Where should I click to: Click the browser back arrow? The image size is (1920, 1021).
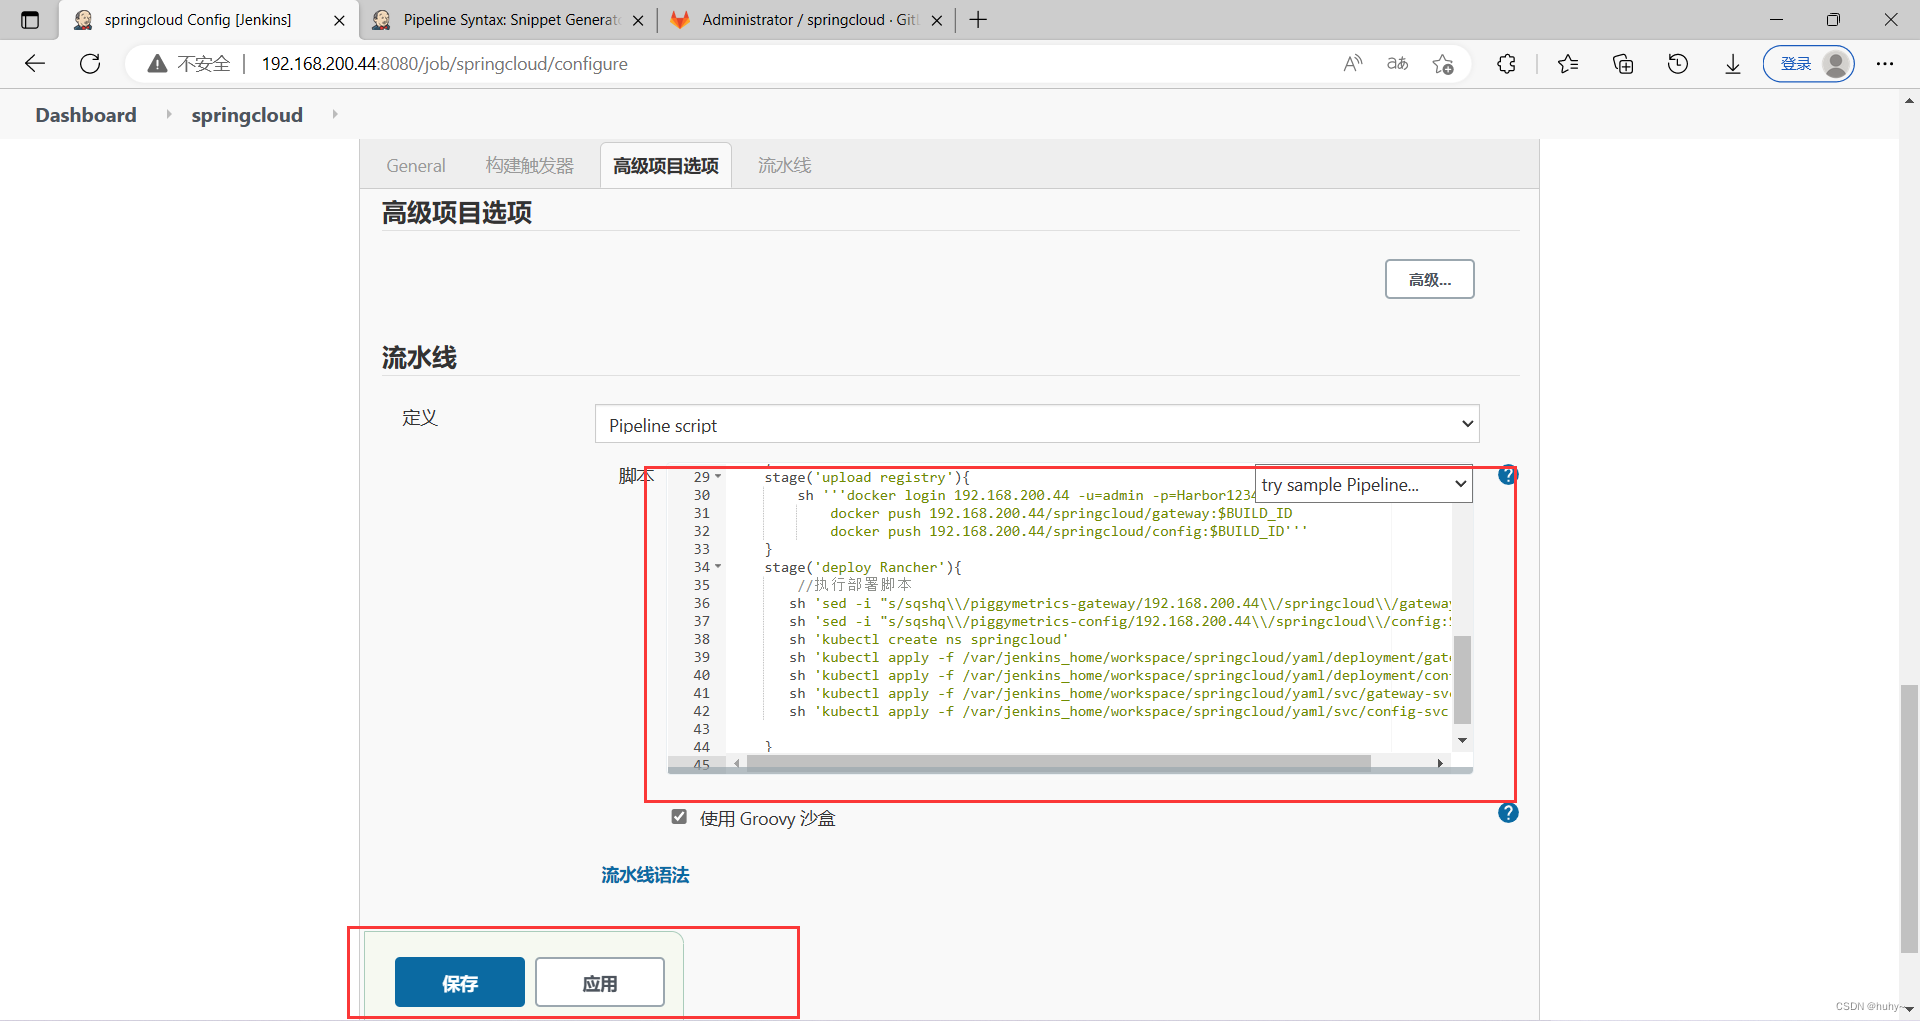click(35, 64)
